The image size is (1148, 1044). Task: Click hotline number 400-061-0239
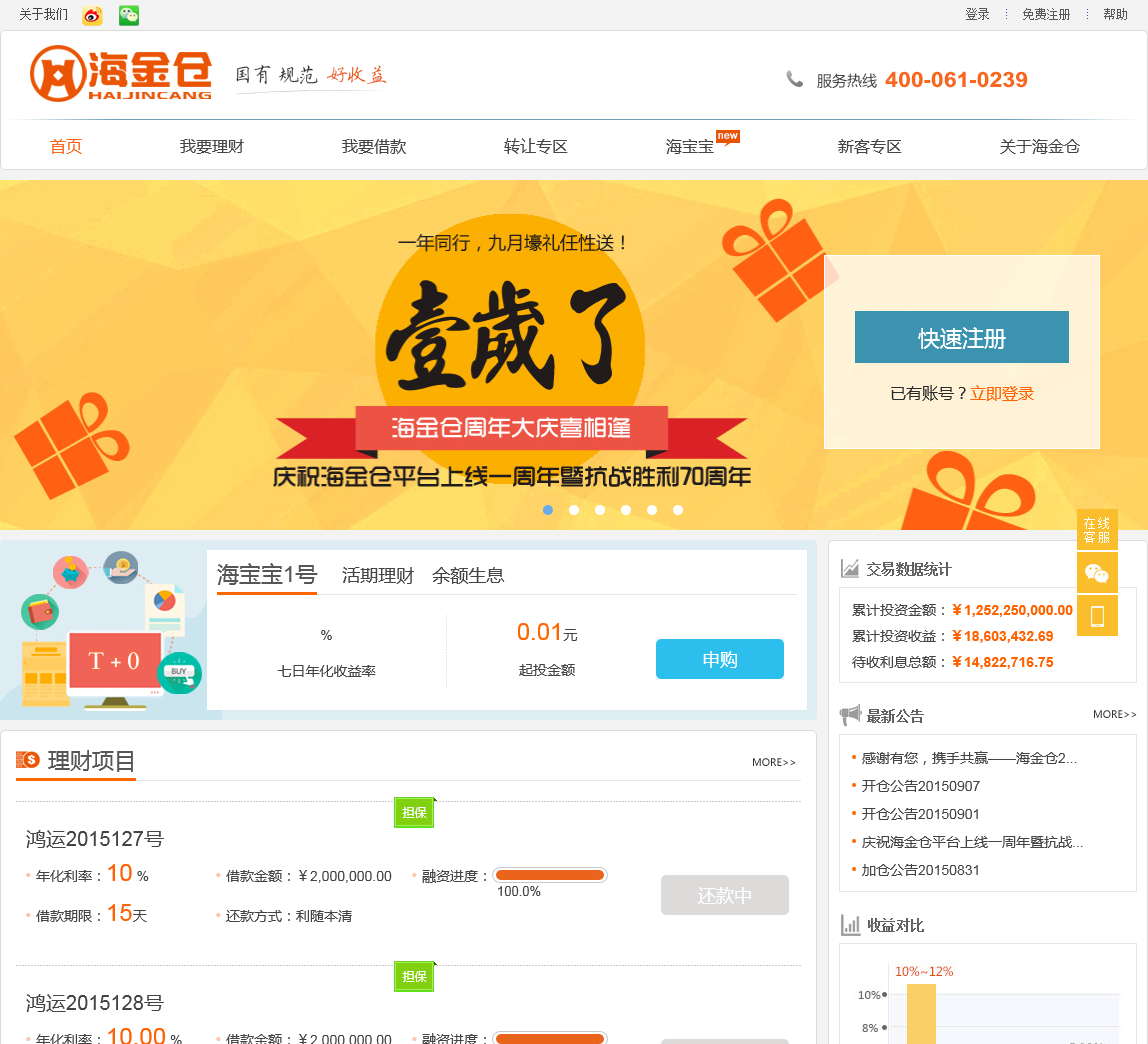tap(956, 79)
